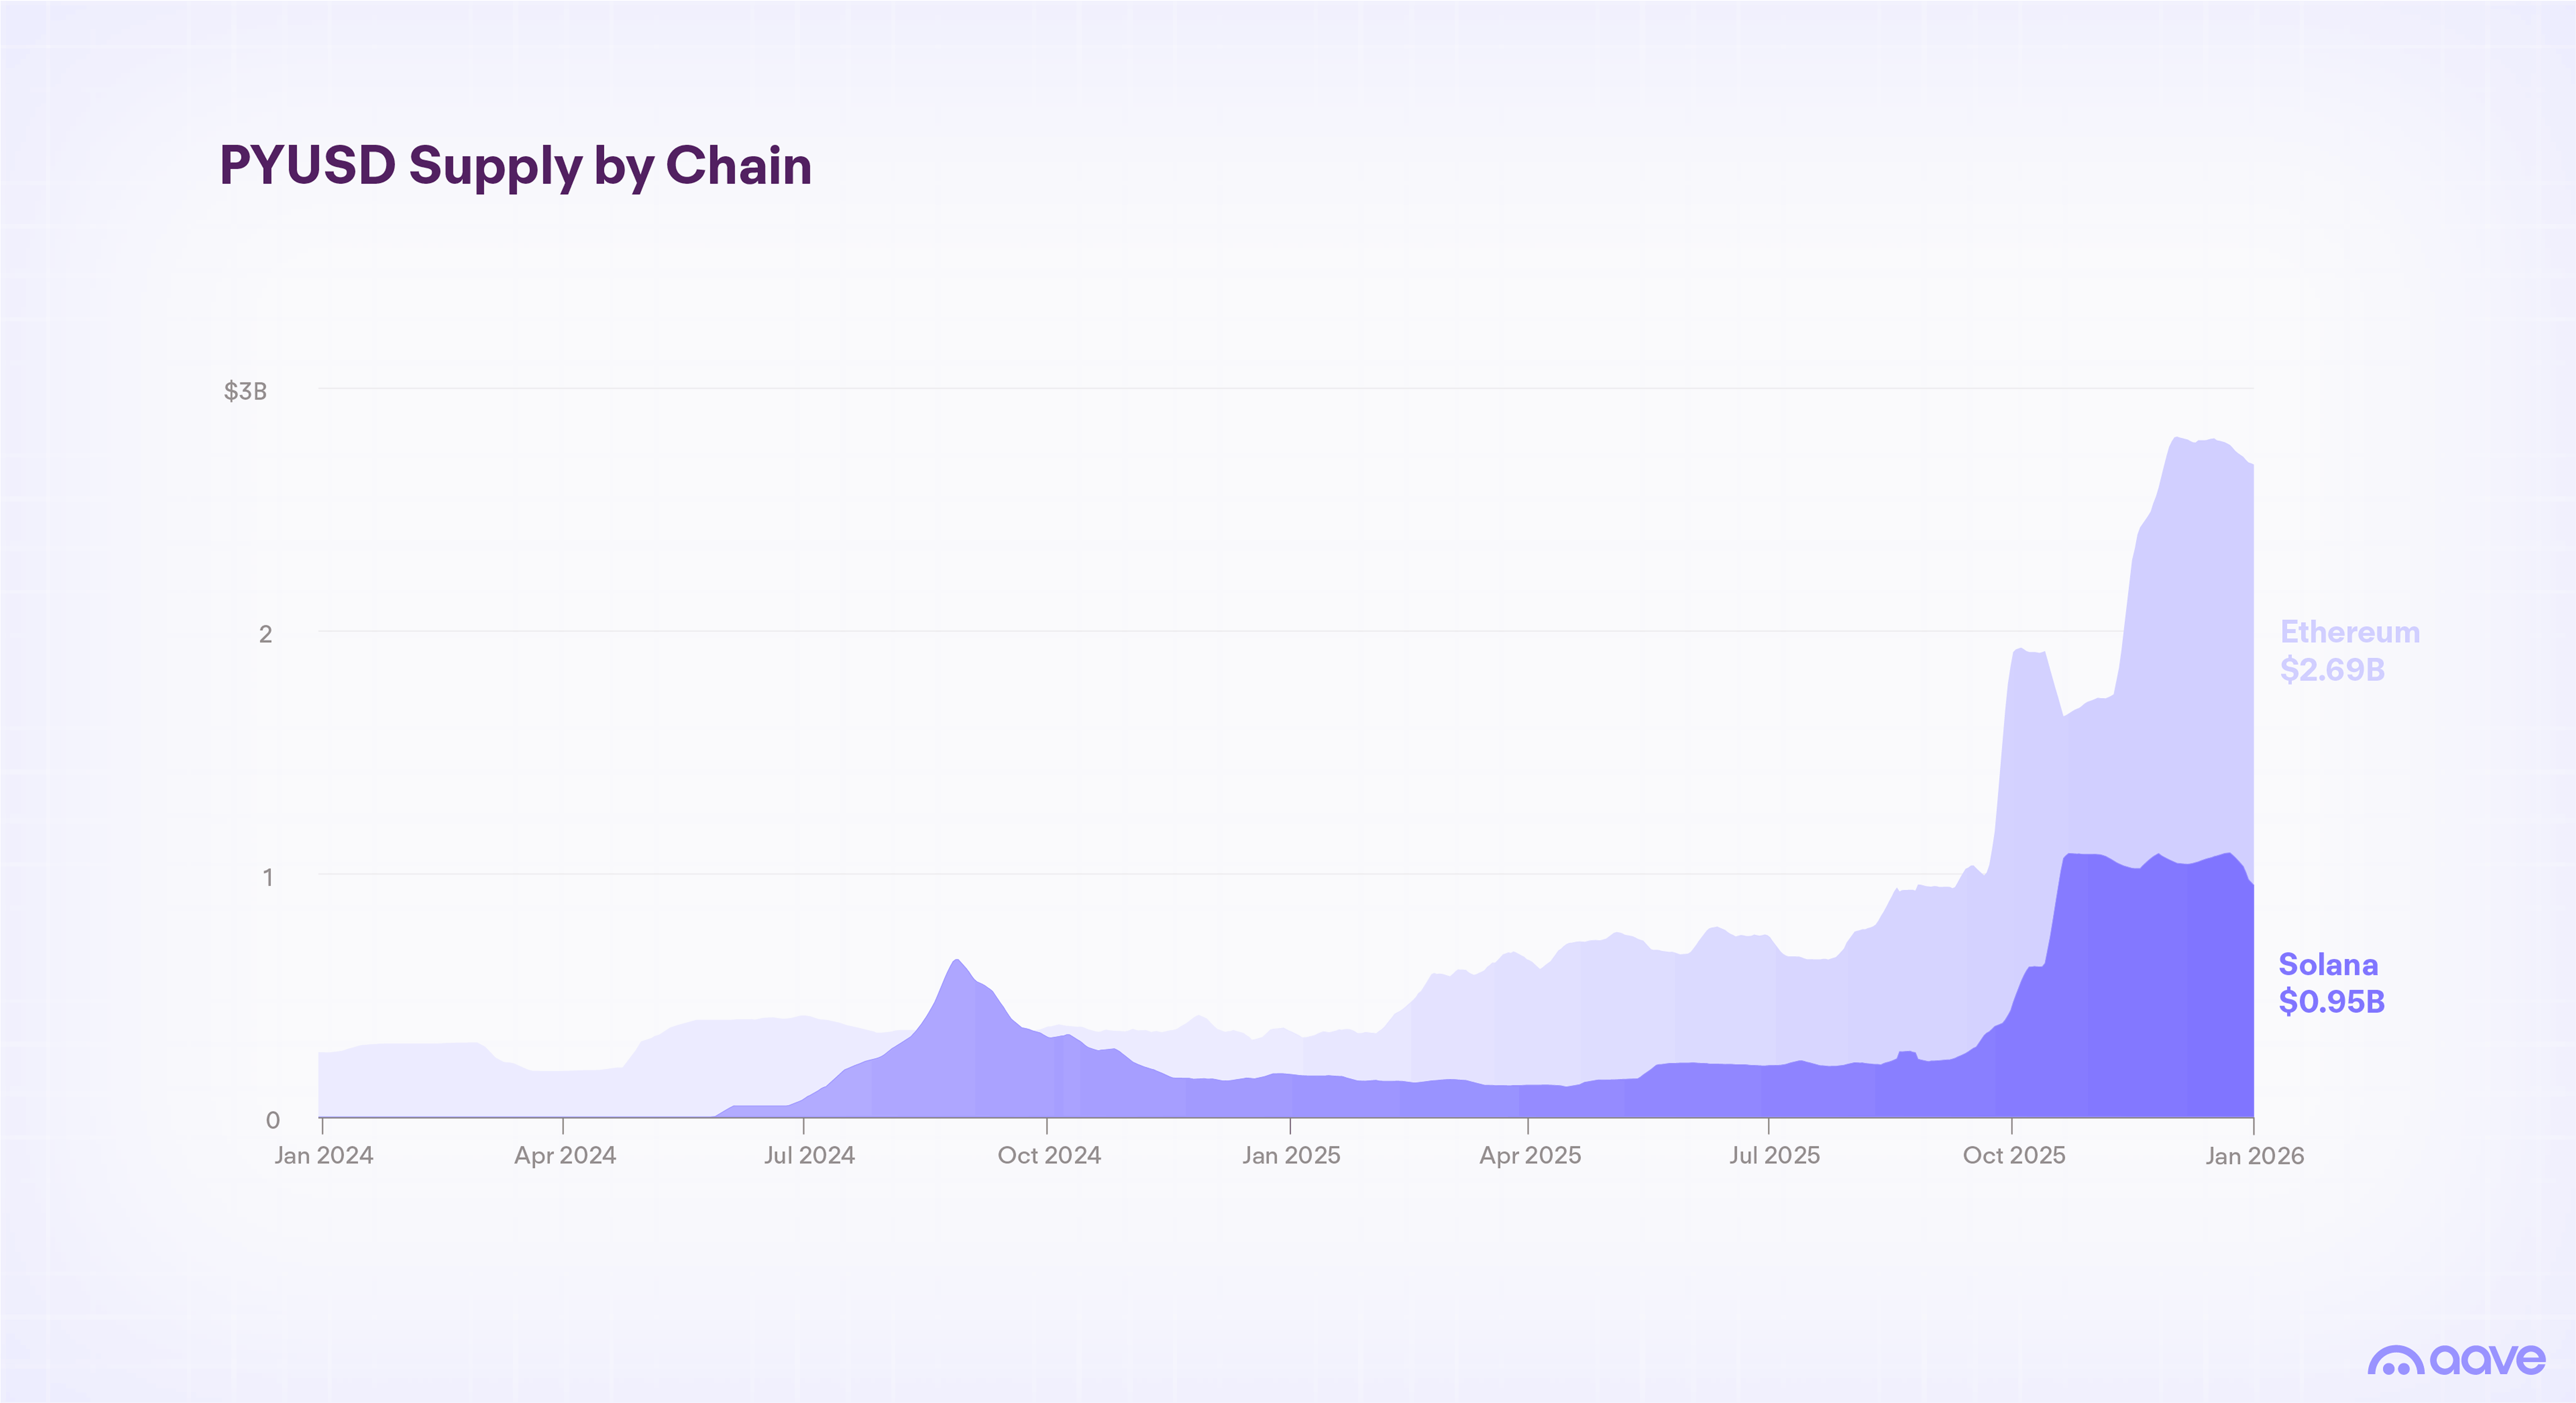Pick the Jan 2025 axis label
Screen dimensions: 2576x1403
tap(1291, 1155)
